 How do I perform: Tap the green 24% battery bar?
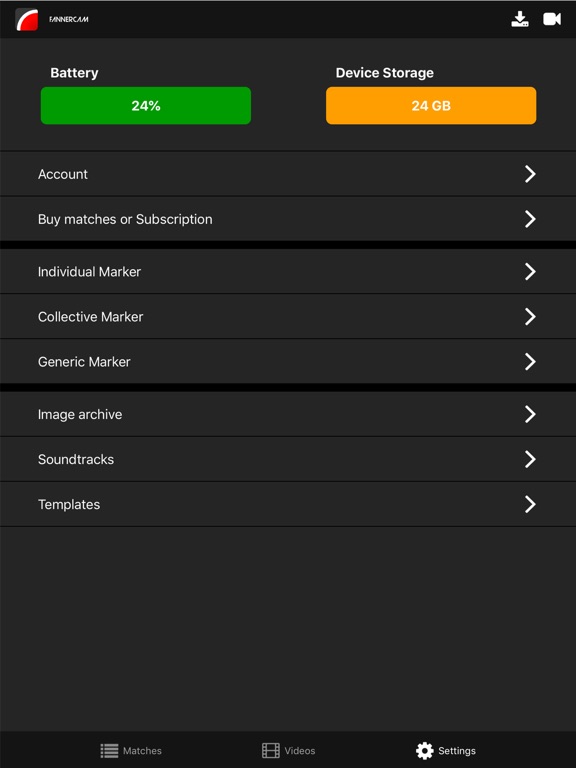tap(146, 105)
